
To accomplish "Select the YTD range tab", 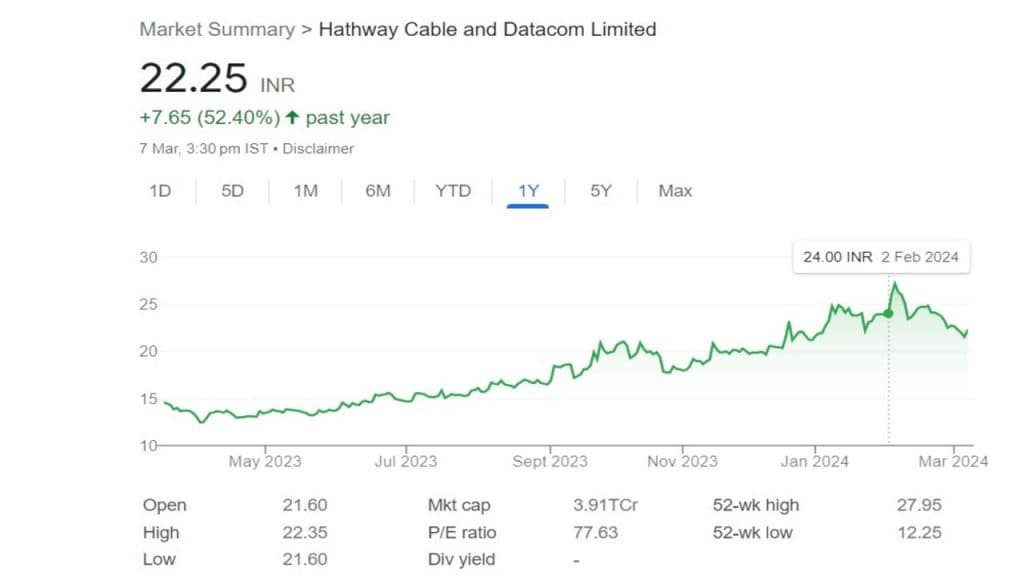I will point(453,191).
